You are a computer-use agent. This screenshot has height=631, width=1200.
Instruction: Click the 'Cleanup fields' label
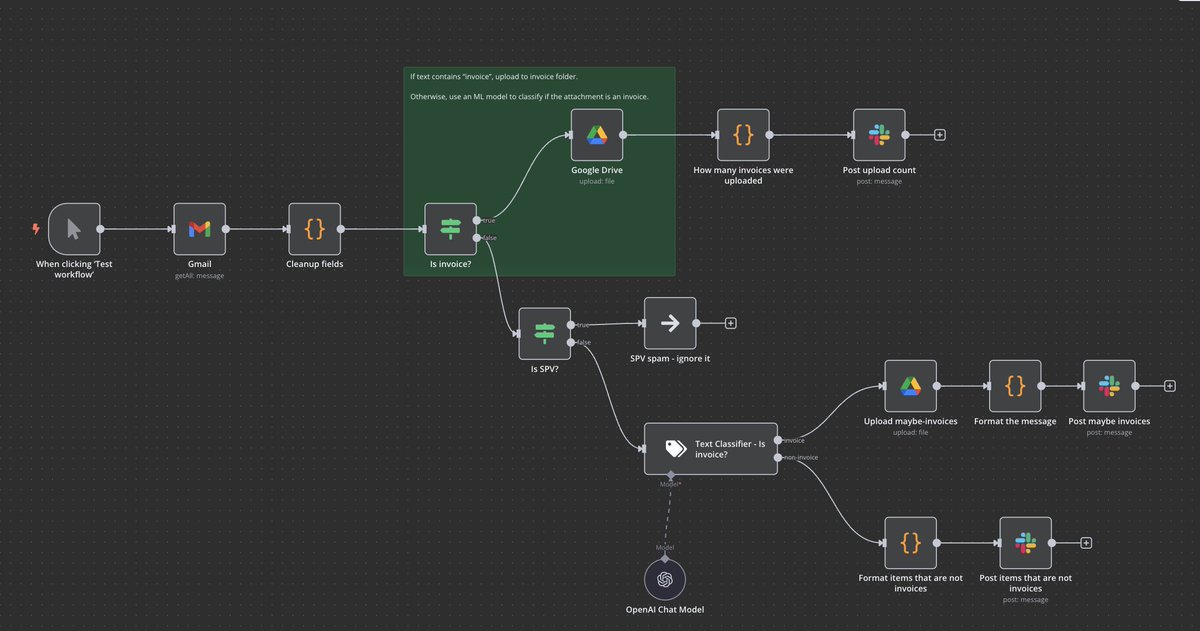[x=315, y=265]
